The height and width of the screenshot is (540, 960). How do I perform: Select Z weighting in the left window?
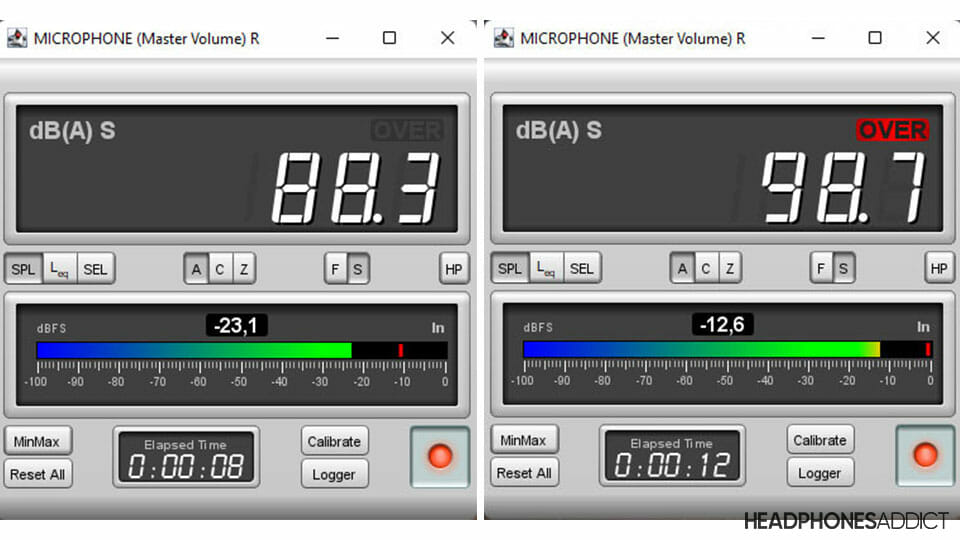coord(244,269)
